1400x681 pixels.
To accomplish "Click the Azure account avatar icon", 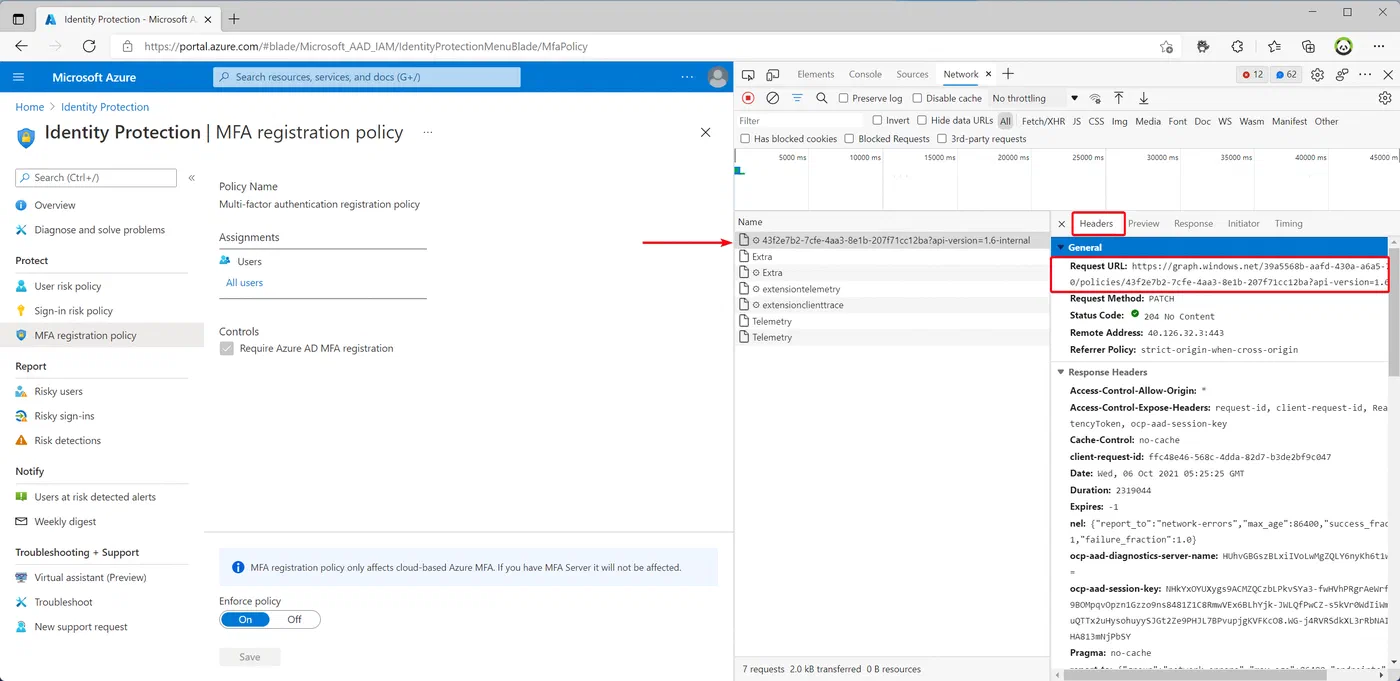I will click(717, 77).
